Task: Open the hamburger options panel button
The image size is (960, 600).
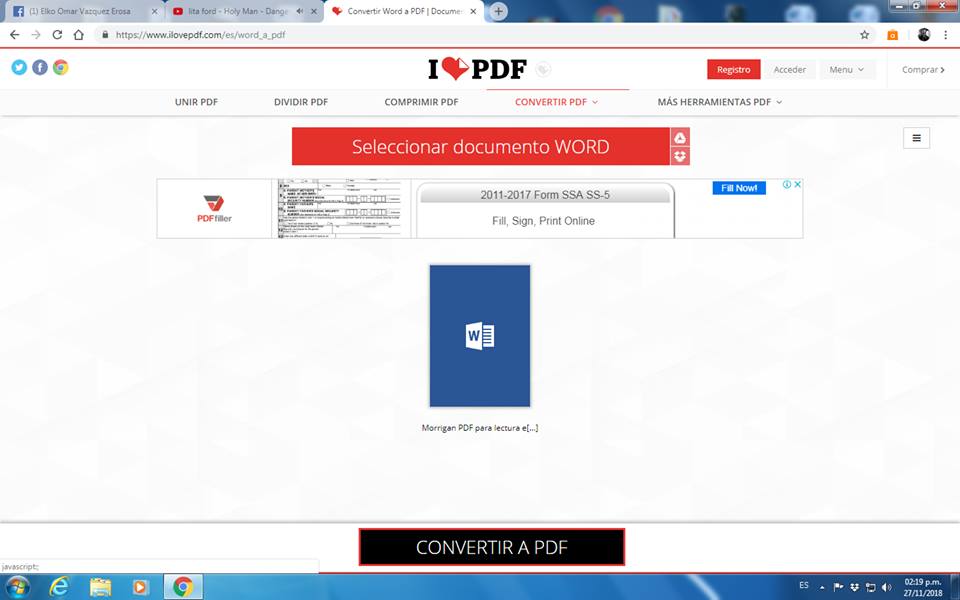Action: click(916, 138)
